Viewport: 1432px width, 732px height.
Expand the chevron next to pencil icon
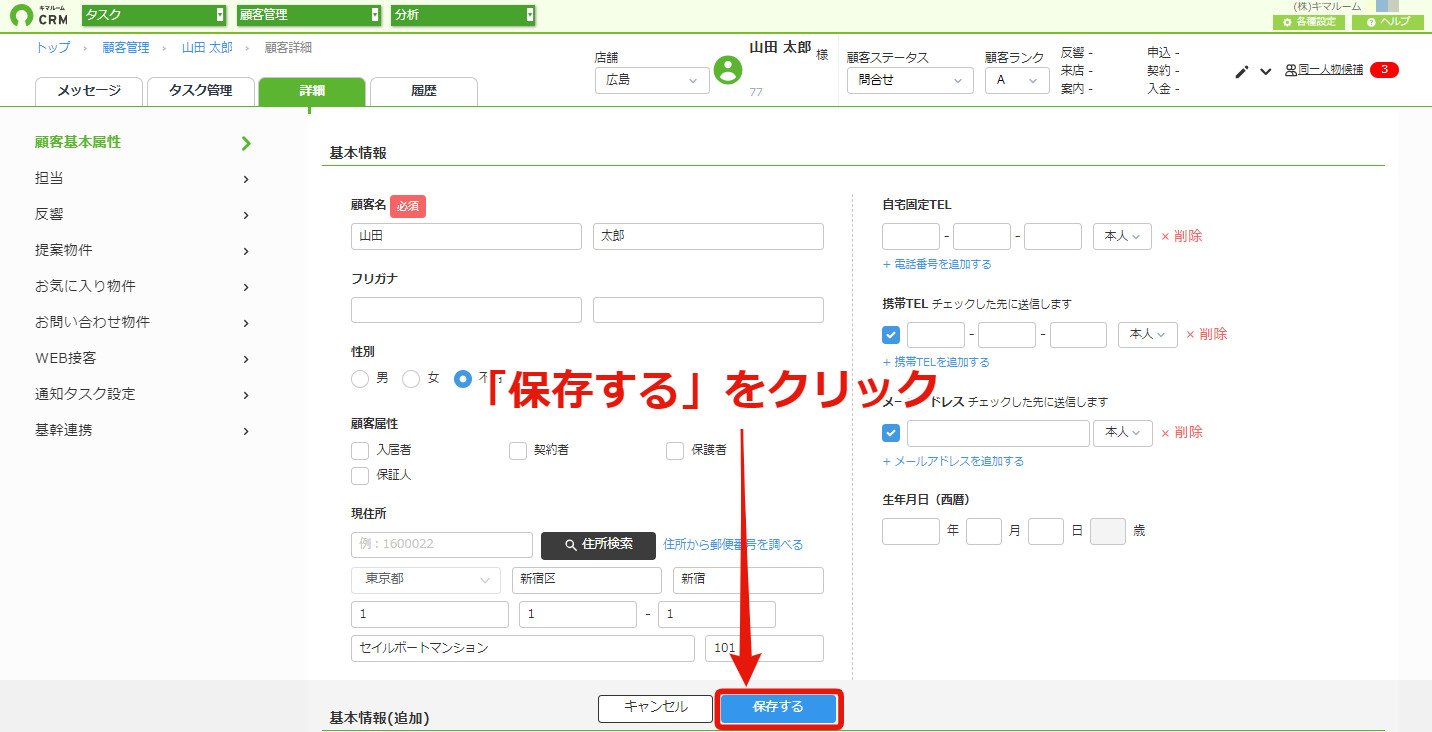[x=1266, y=71]
